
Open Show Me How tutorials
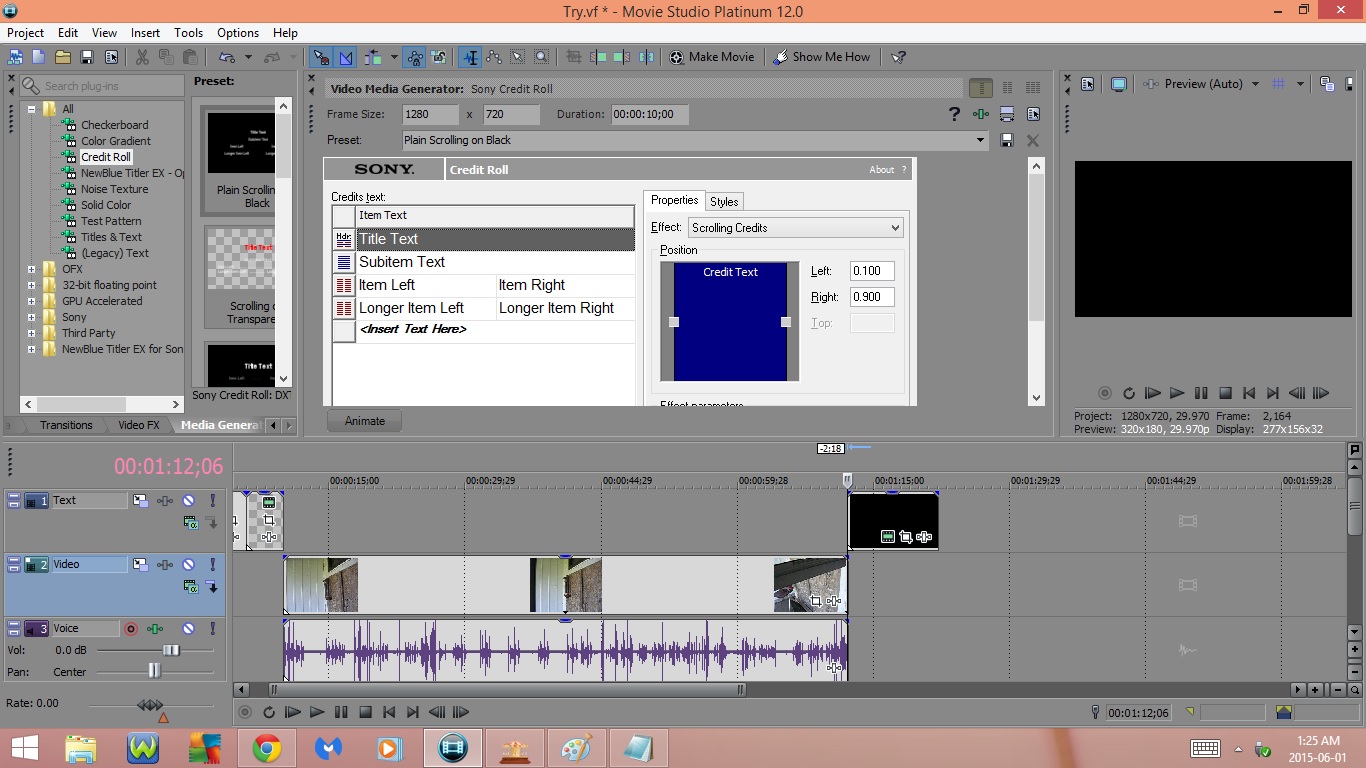coord(822,57)
